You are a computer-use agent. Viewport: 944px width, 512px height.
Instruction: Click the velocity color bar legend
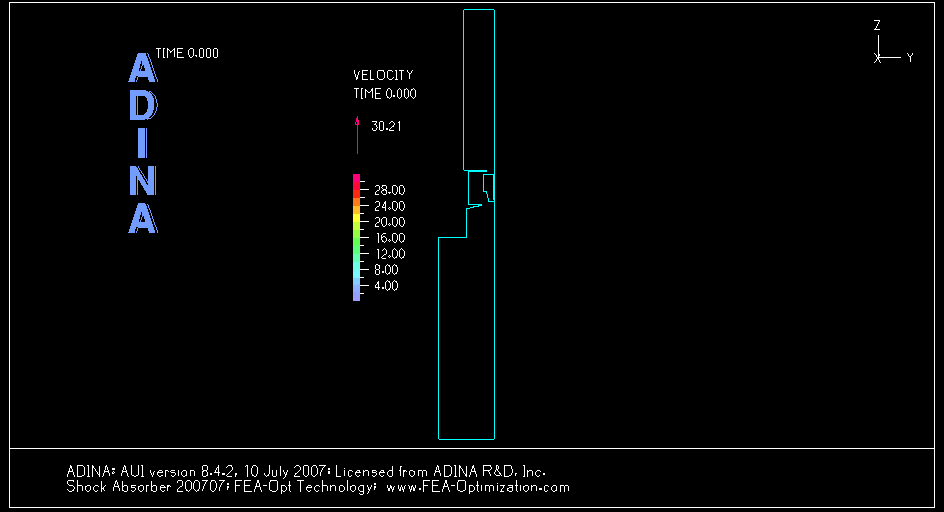pos(356,237)
